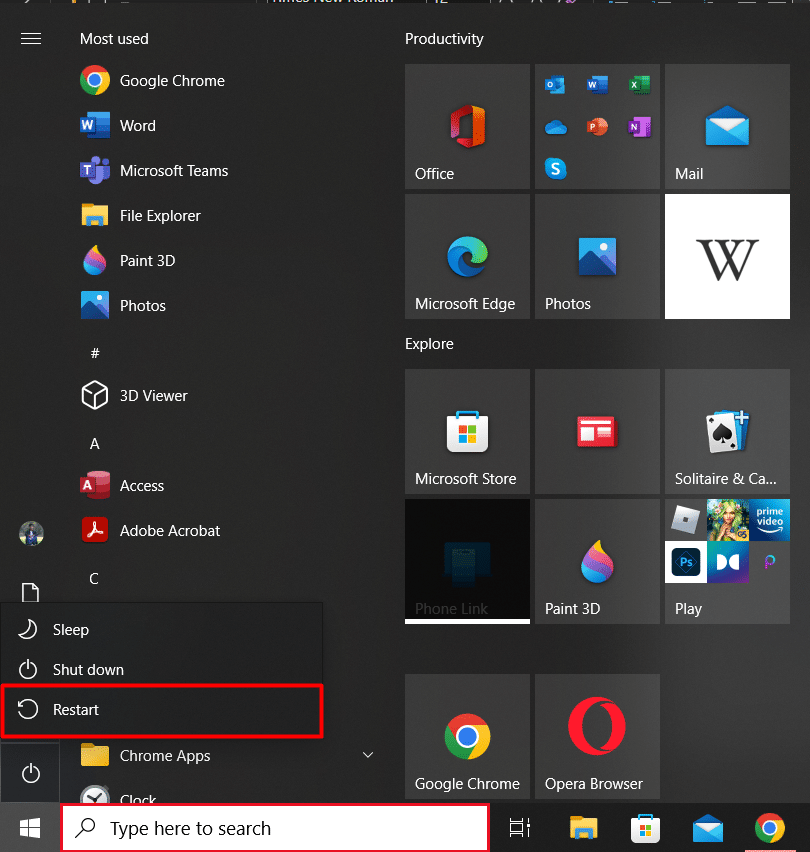The width and height of the screenshot is (810, 852).
Task: Click the A letter index header
Action: tap(95, 444)
